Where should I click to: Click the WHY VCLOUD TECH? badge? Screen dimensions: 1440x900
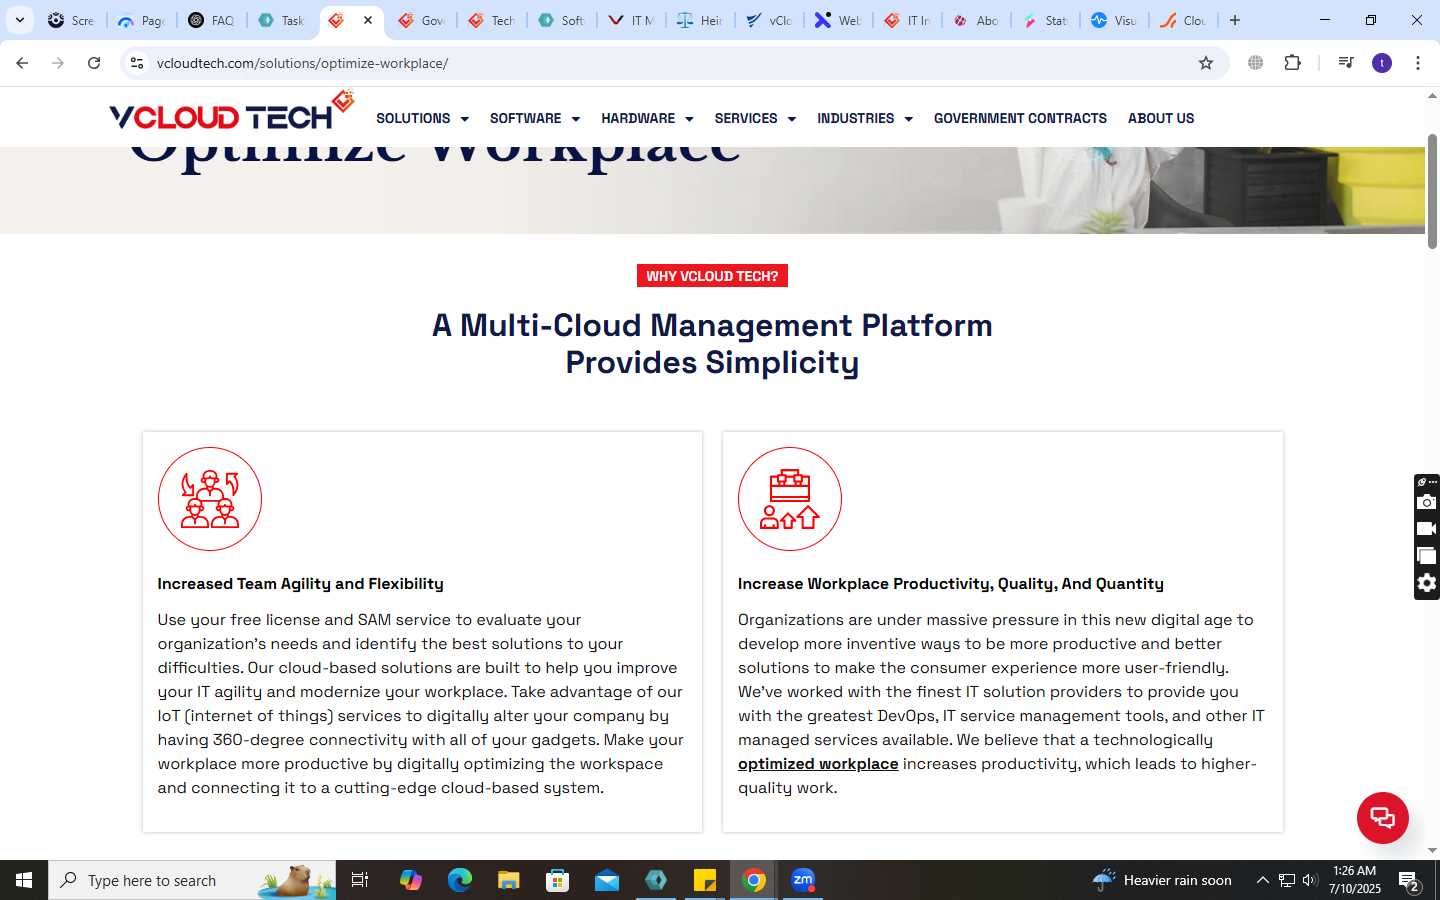712,276
